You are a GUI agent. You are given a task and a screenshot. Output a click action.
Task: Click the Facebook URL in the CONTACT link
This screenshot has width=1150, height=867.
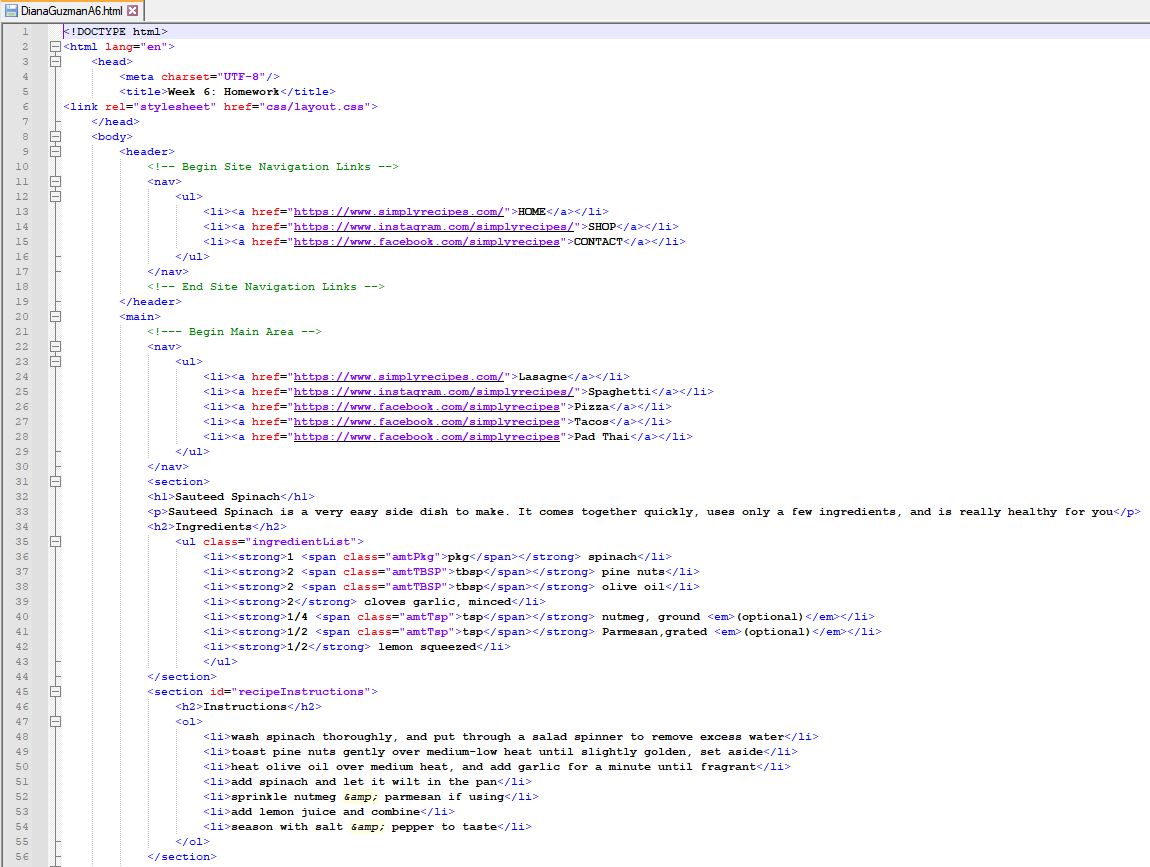pos(426,241)
